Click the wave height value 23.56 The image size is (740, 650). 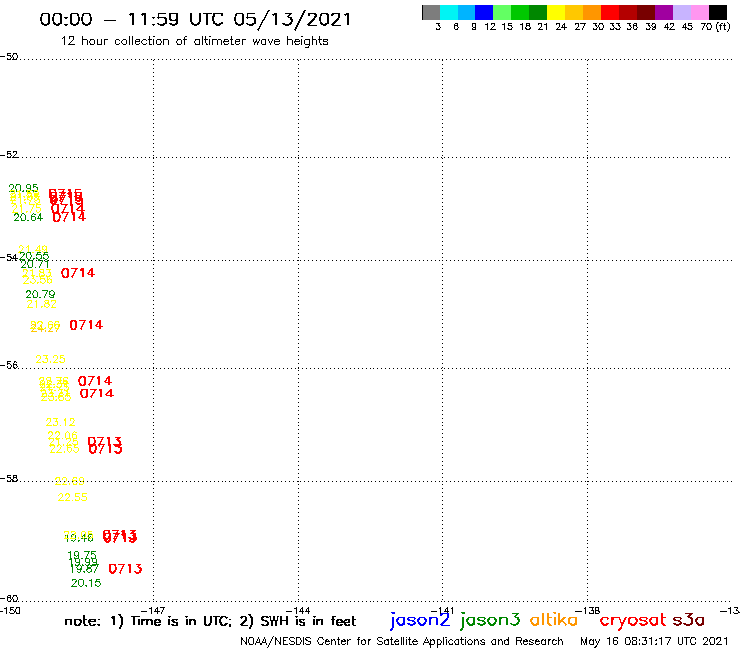tap(38, 280)
